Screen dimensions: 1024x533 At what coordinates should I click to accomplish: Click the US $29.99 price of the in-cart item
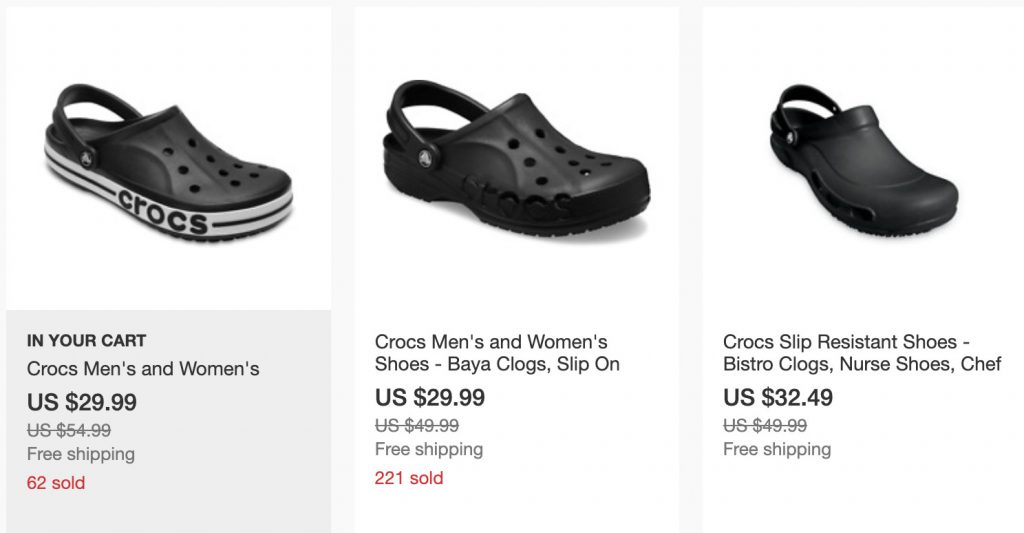(x=82, y=402)
